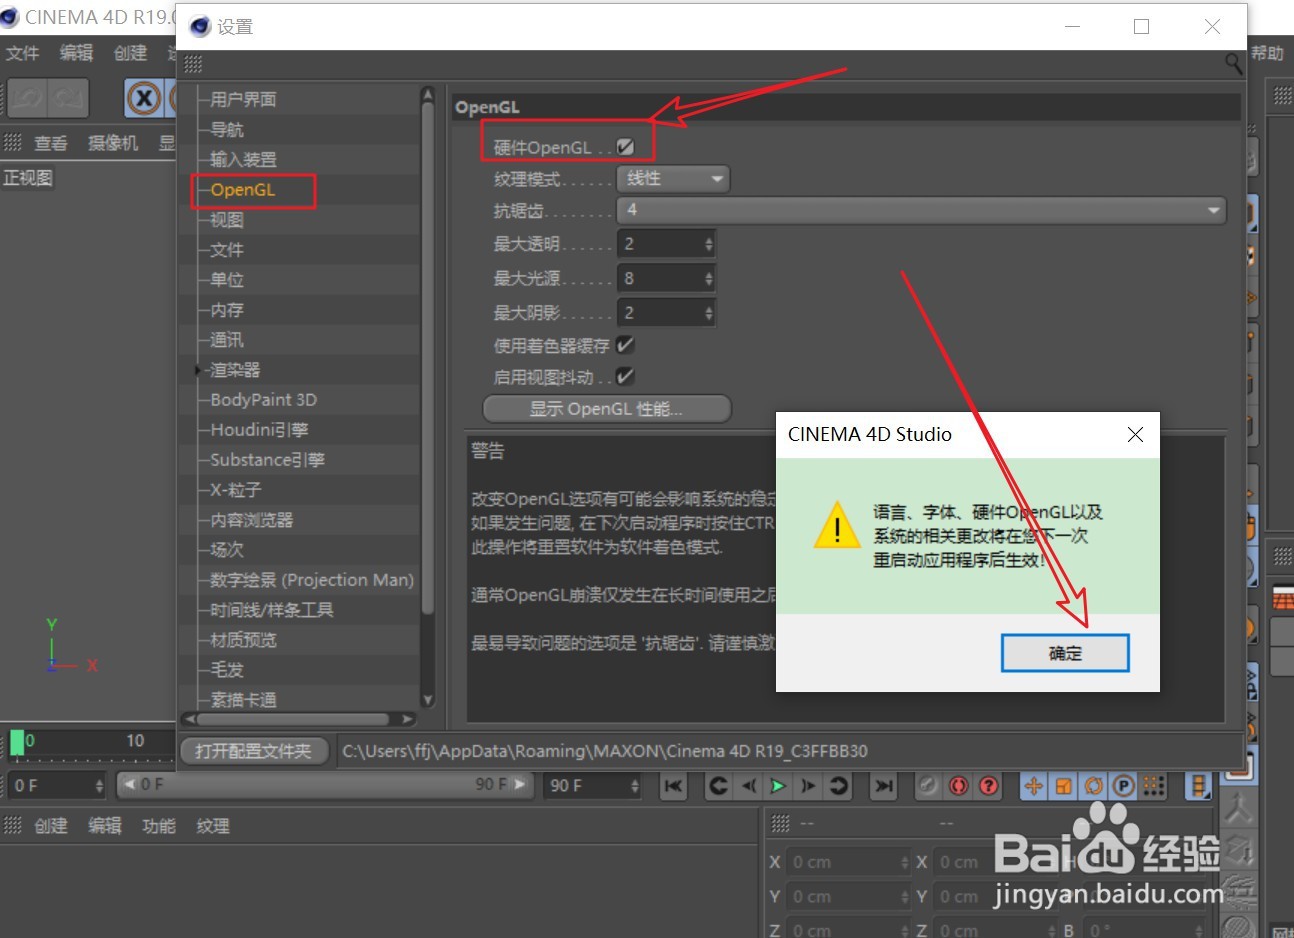Image resolution: width=1294 pixels, height=938 pixels.
Task: Go to start of animation
Action: click(673, 786)
